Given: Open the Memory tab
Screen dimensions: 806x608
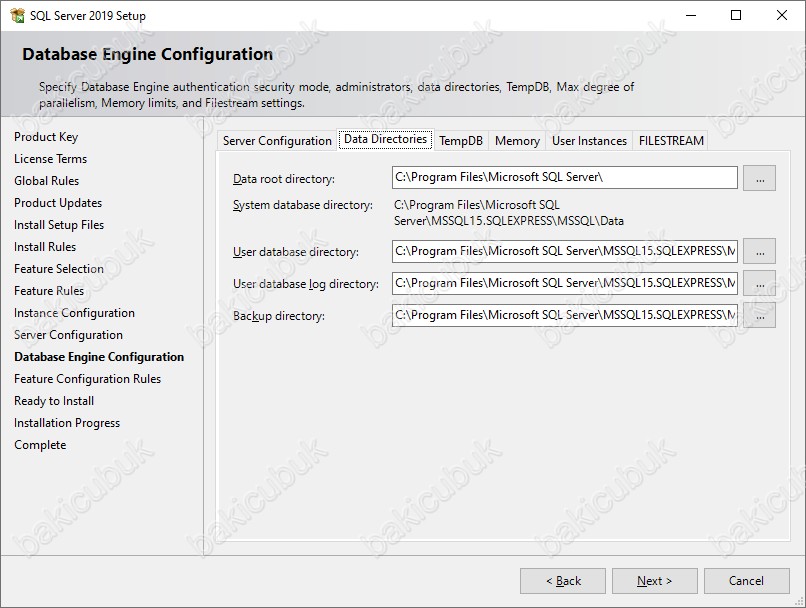Looking at the screenshot, I should coord(517,141).
